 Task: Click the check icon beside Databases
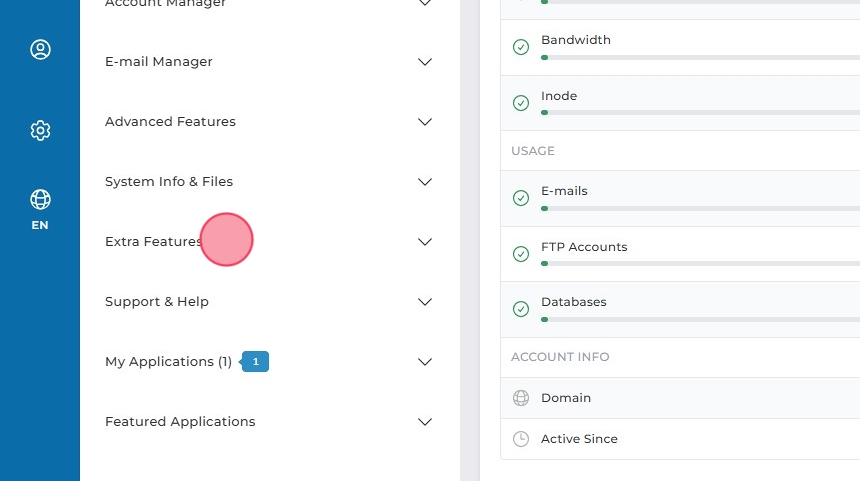click(521, 309)
